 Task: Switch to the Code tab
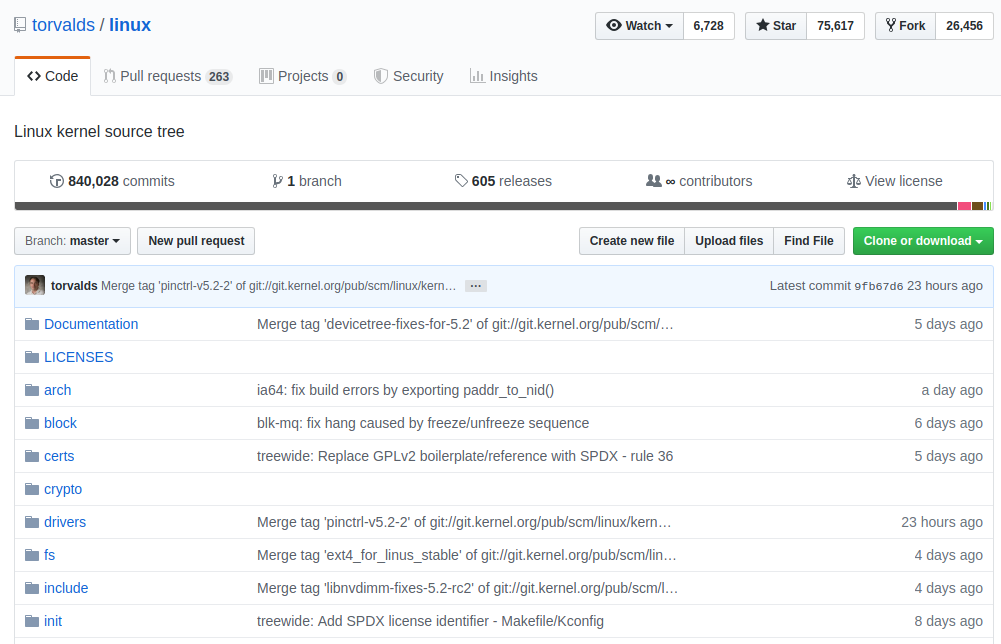pyautogui.click(x=52, y=76)
